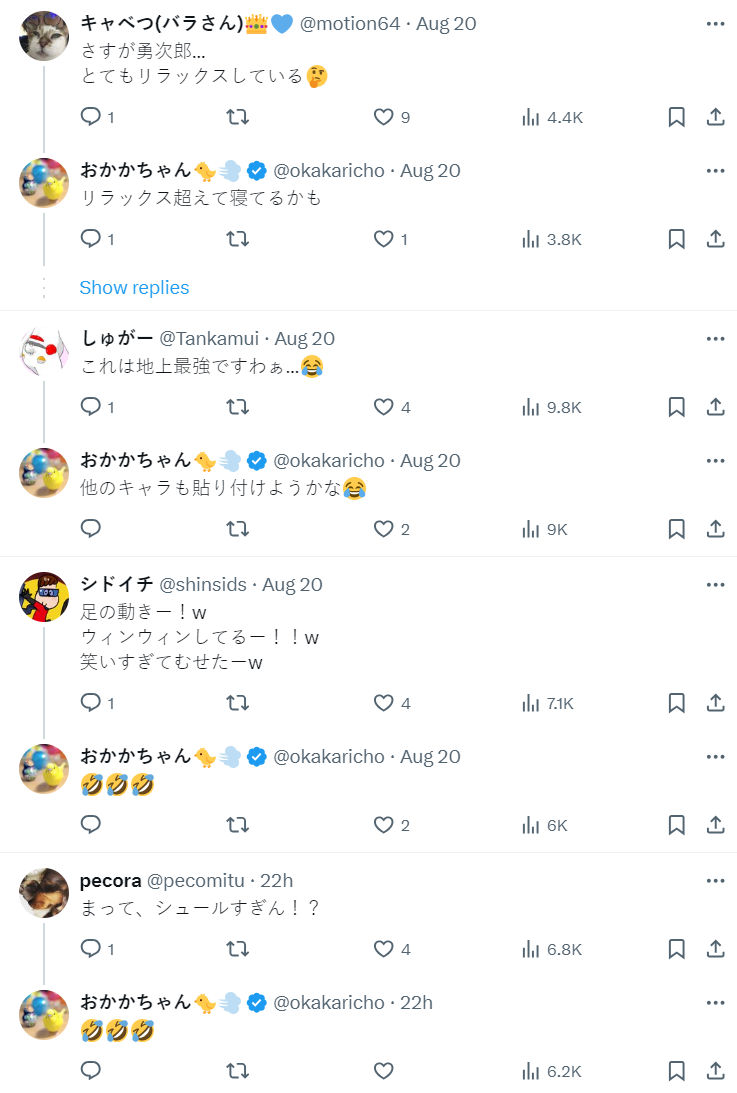Viewport: 737px width, 1093px height.
Task: Open the @pecomitu handle link
Action: point(196,880)
